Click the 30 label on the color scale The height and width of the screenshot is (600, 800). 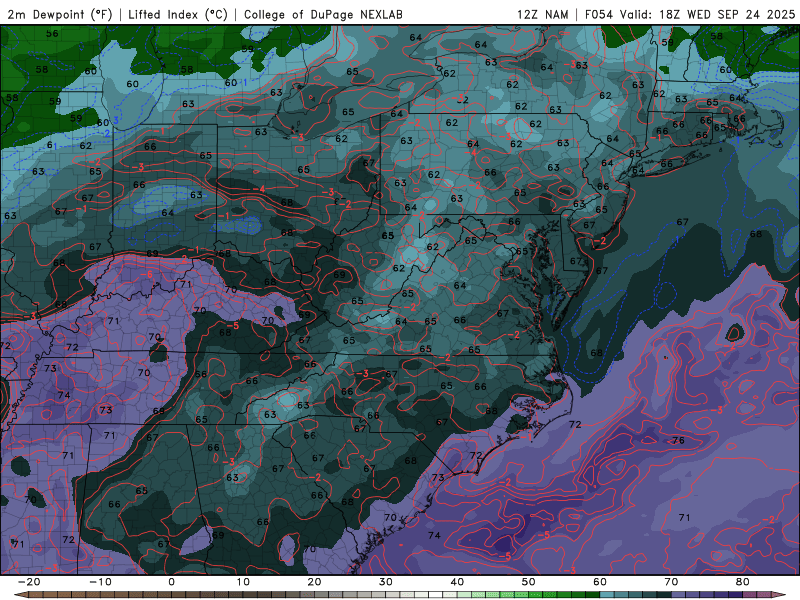tap(386, 582)
